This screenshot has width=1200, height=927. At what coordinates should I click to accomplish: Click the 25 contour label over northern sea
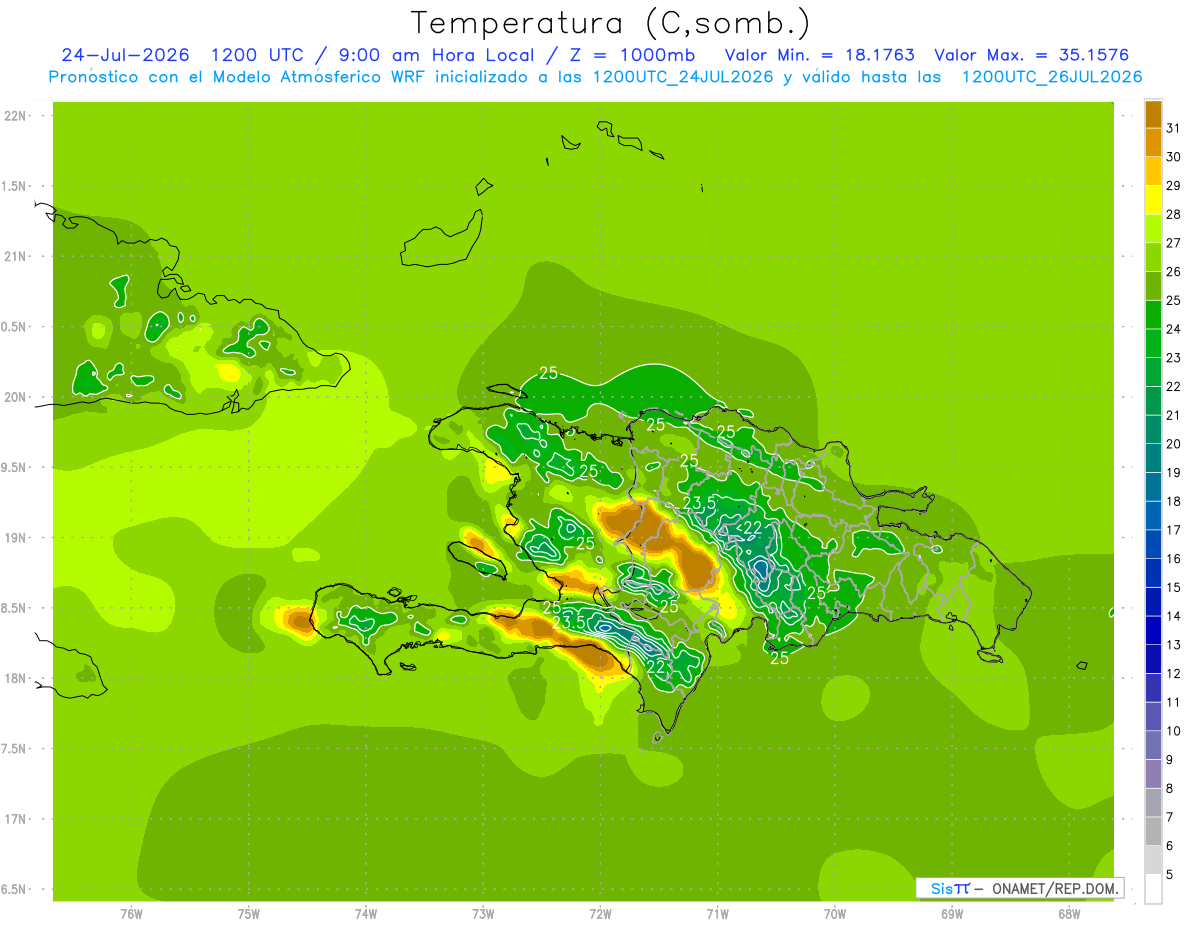point(548,373)
